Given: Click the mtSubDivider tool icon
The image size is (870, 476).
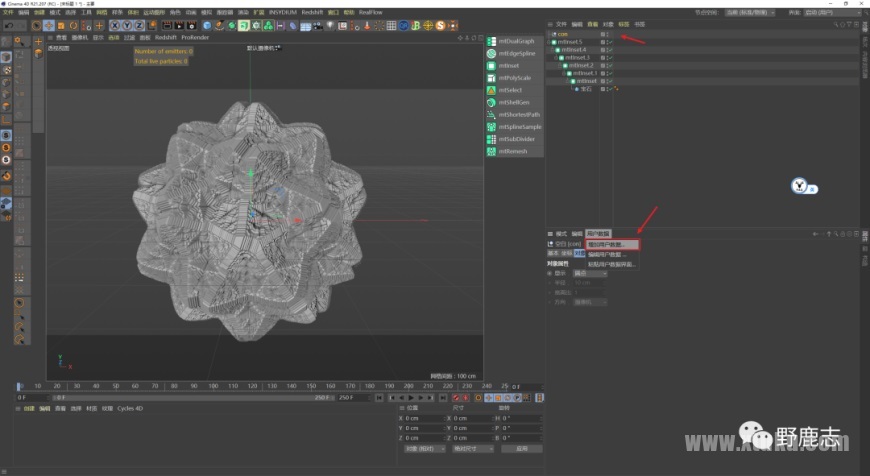Looking at the screenshot, I should [x=491, y=139].
